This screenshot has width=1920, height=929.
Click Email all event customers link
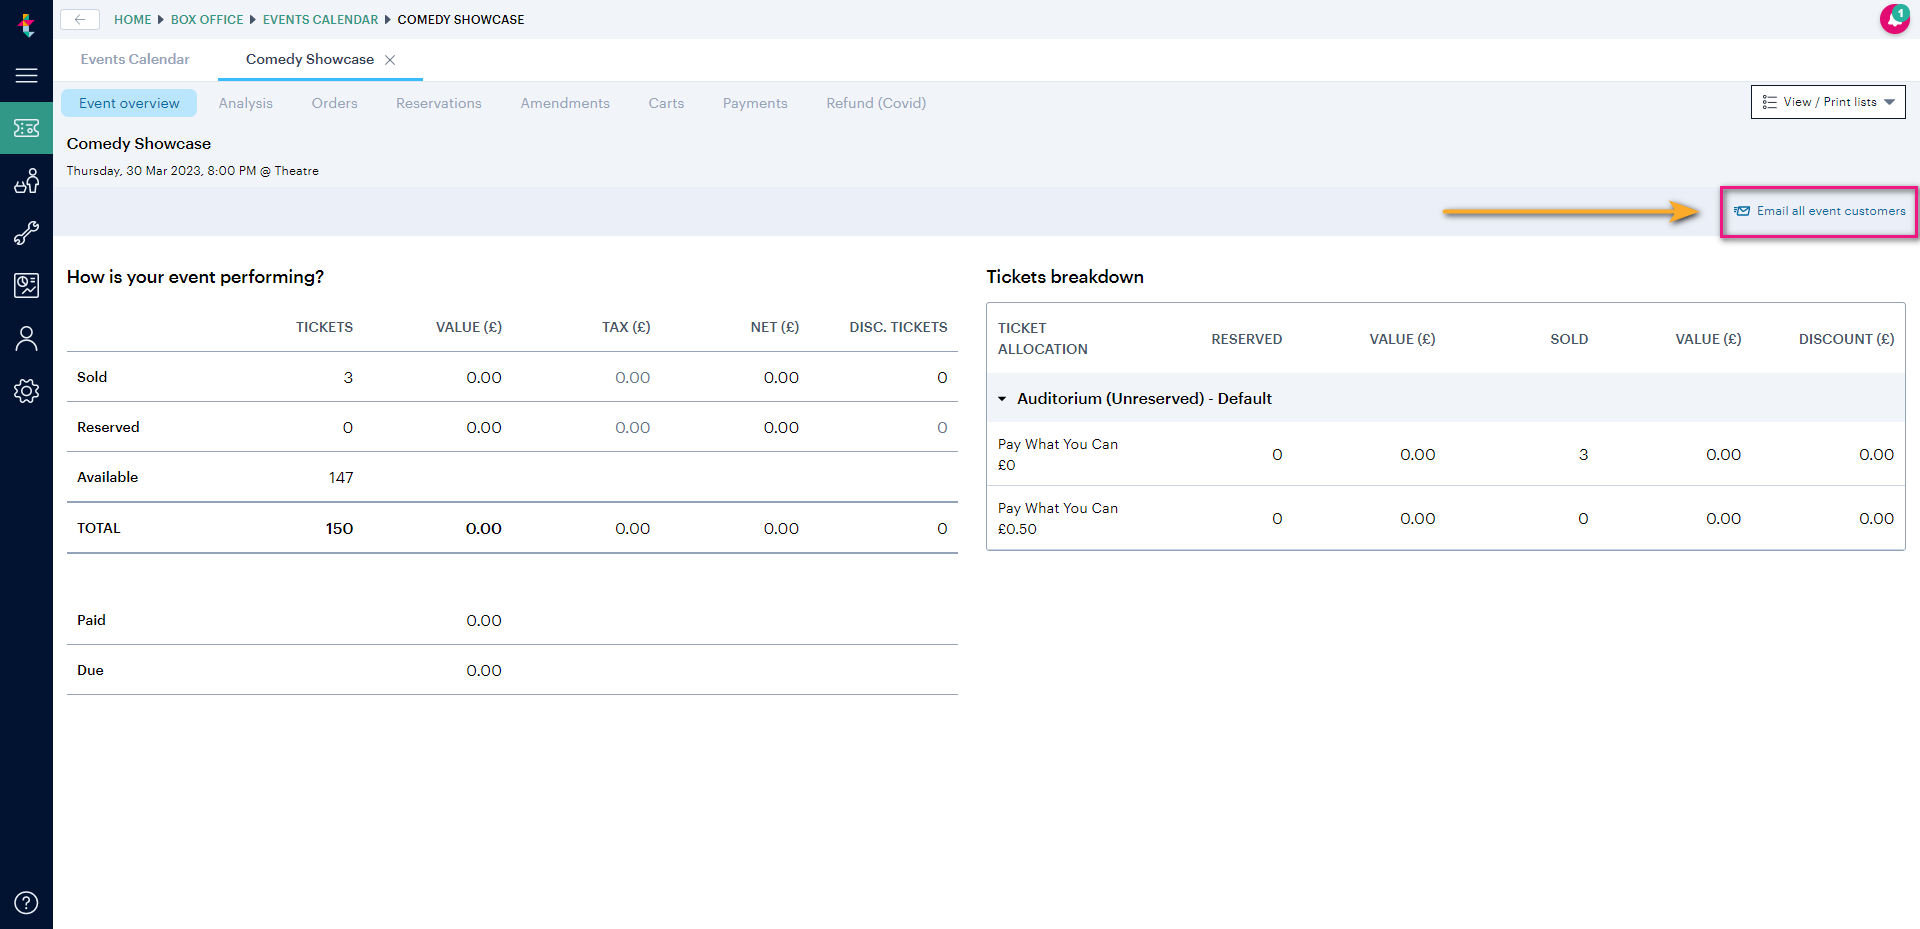1820,211
